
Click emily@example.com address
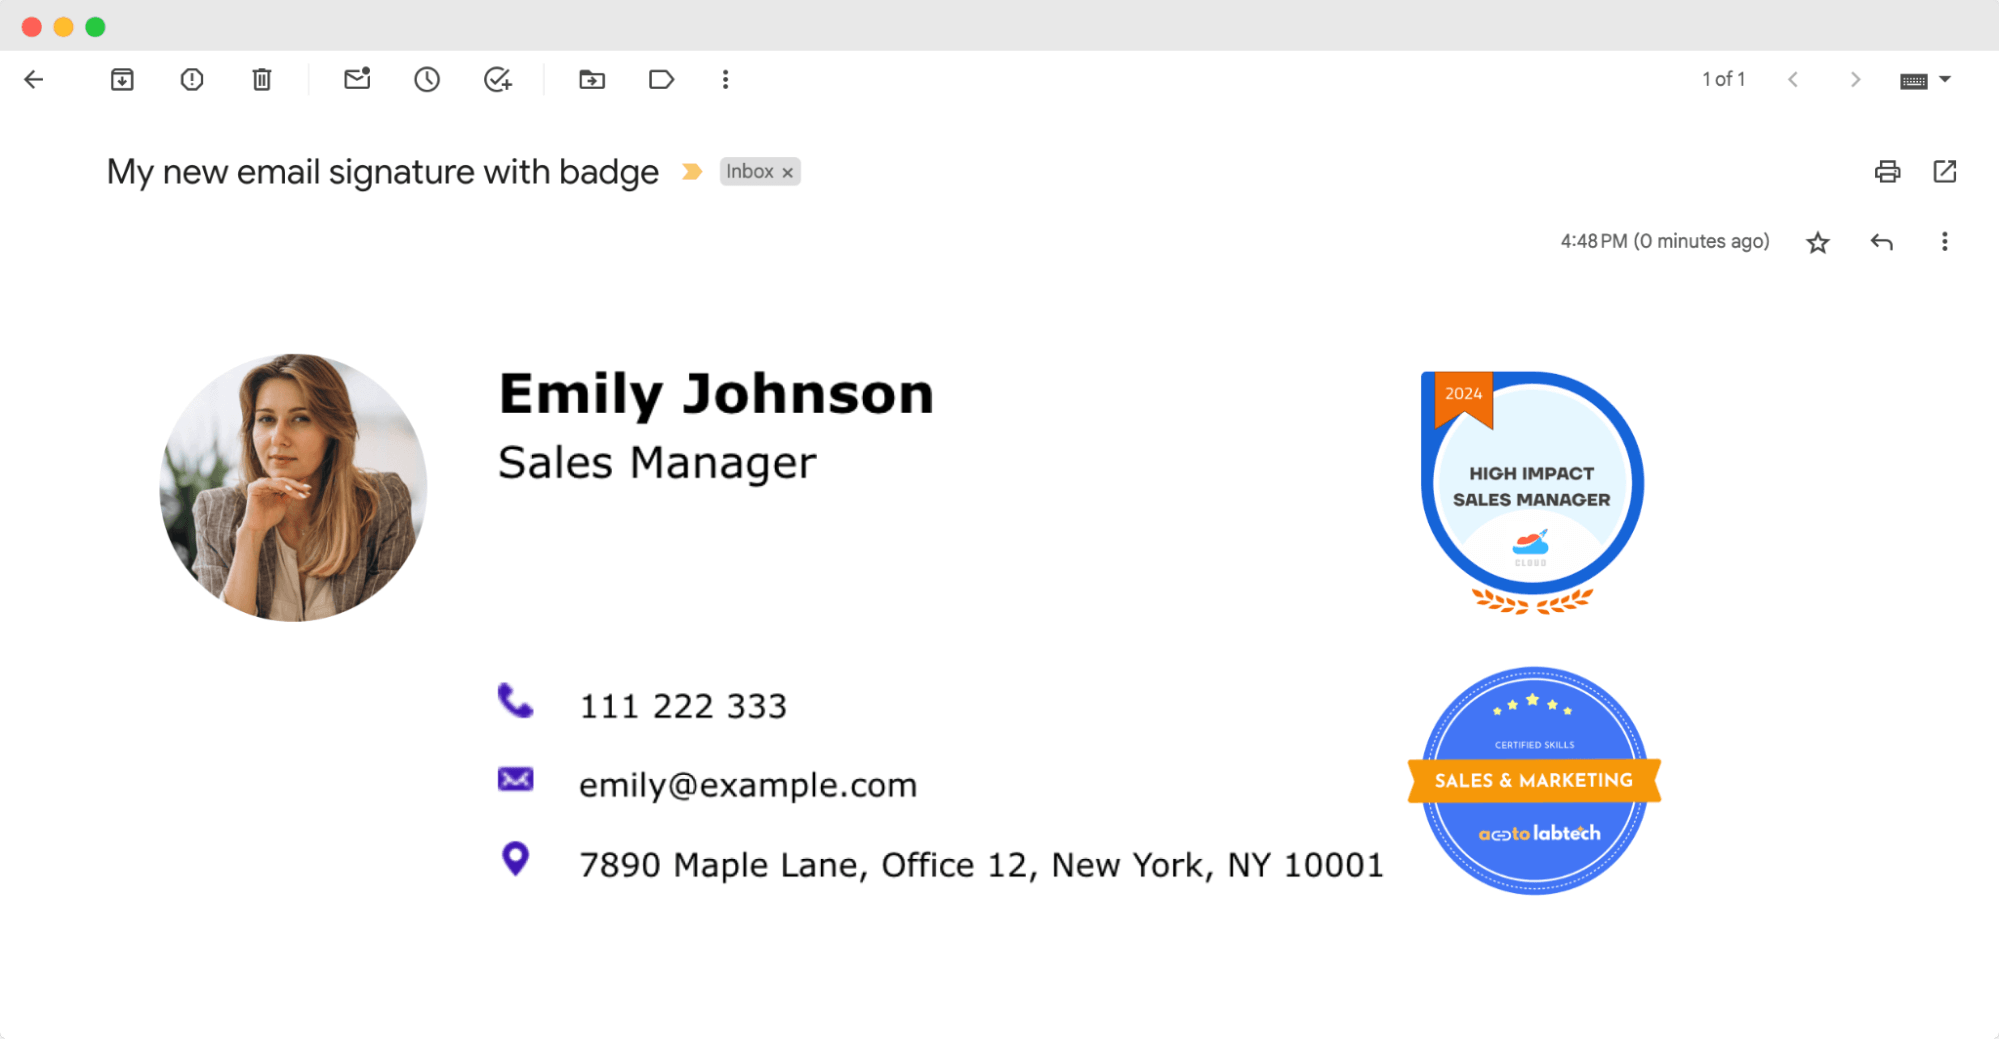point(748,785)
